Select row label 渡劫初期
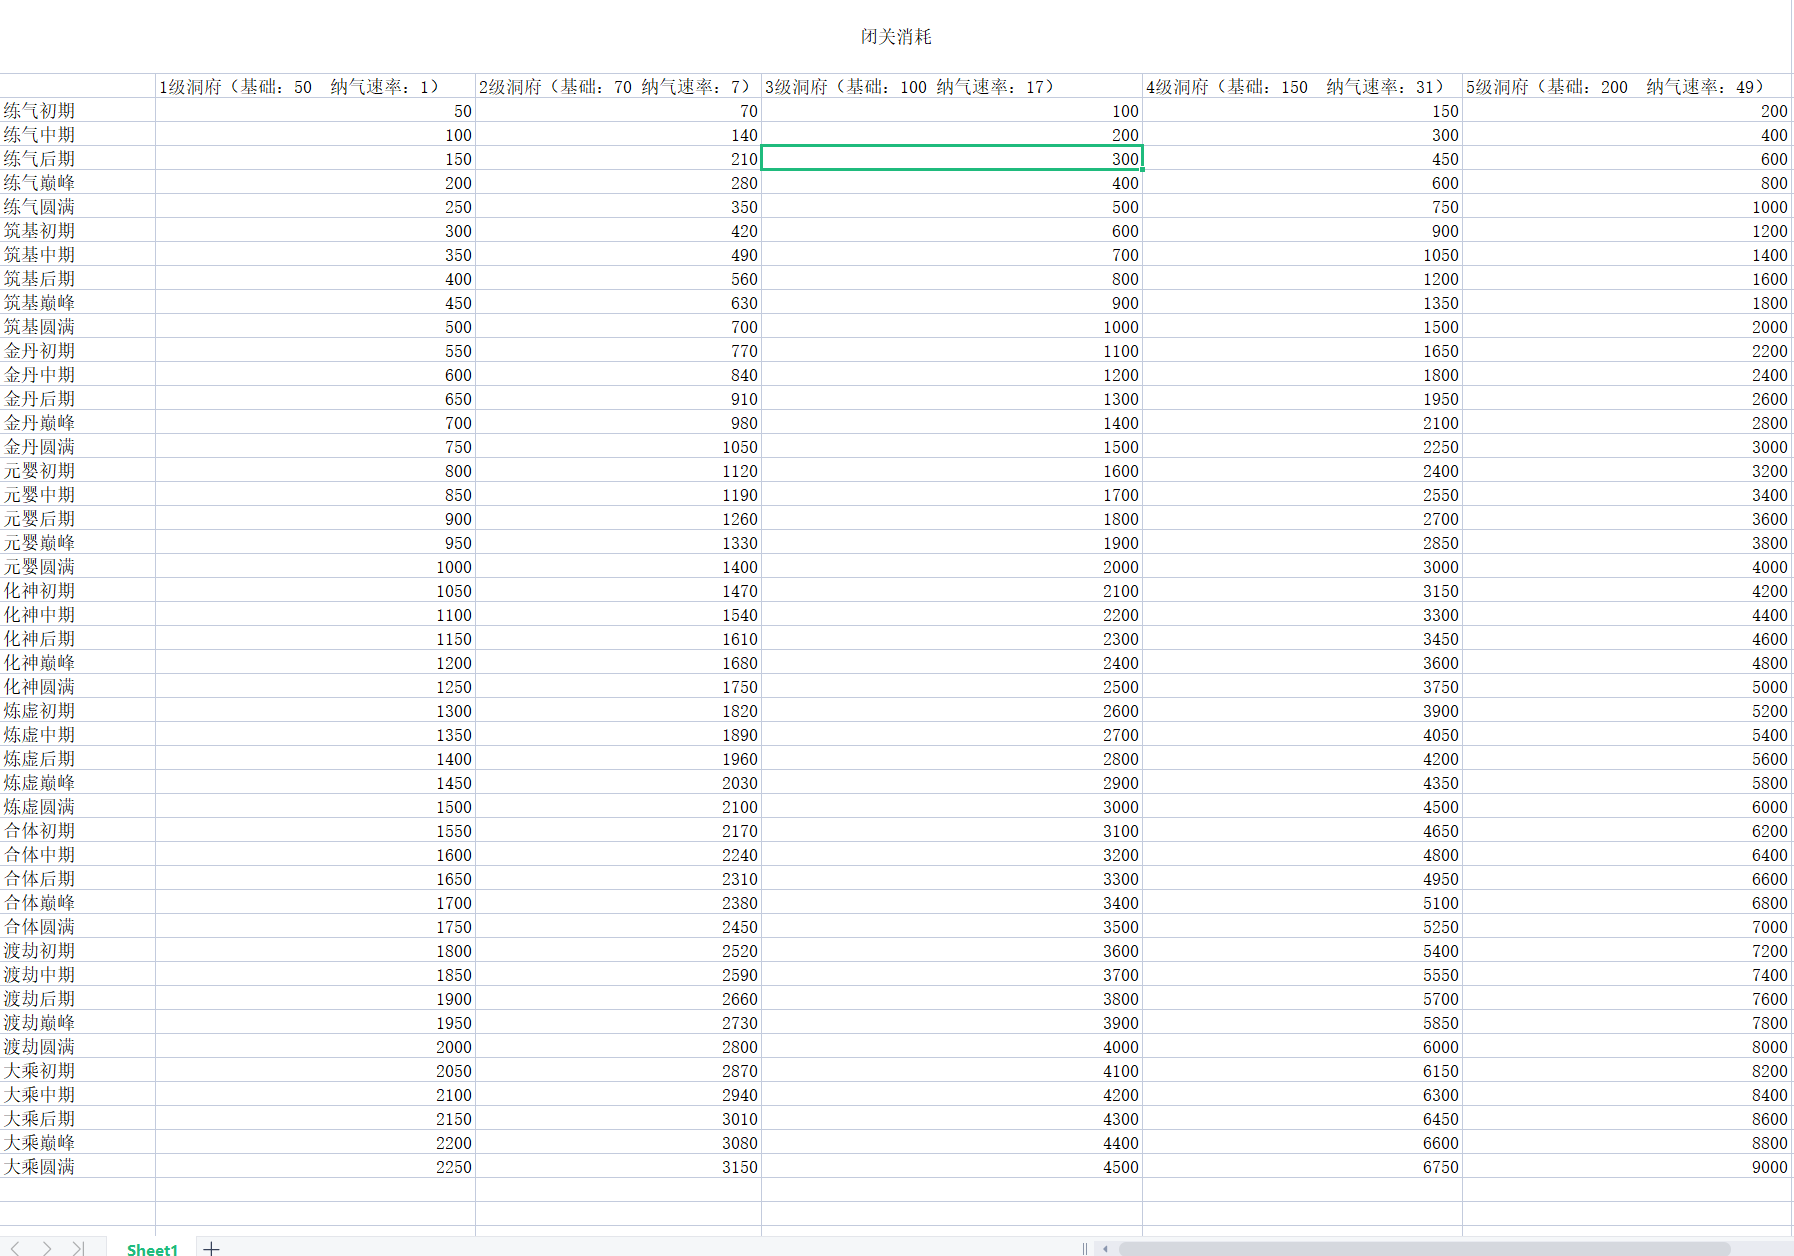This screenshot has width=1794, height=1256. coord(77,950)
